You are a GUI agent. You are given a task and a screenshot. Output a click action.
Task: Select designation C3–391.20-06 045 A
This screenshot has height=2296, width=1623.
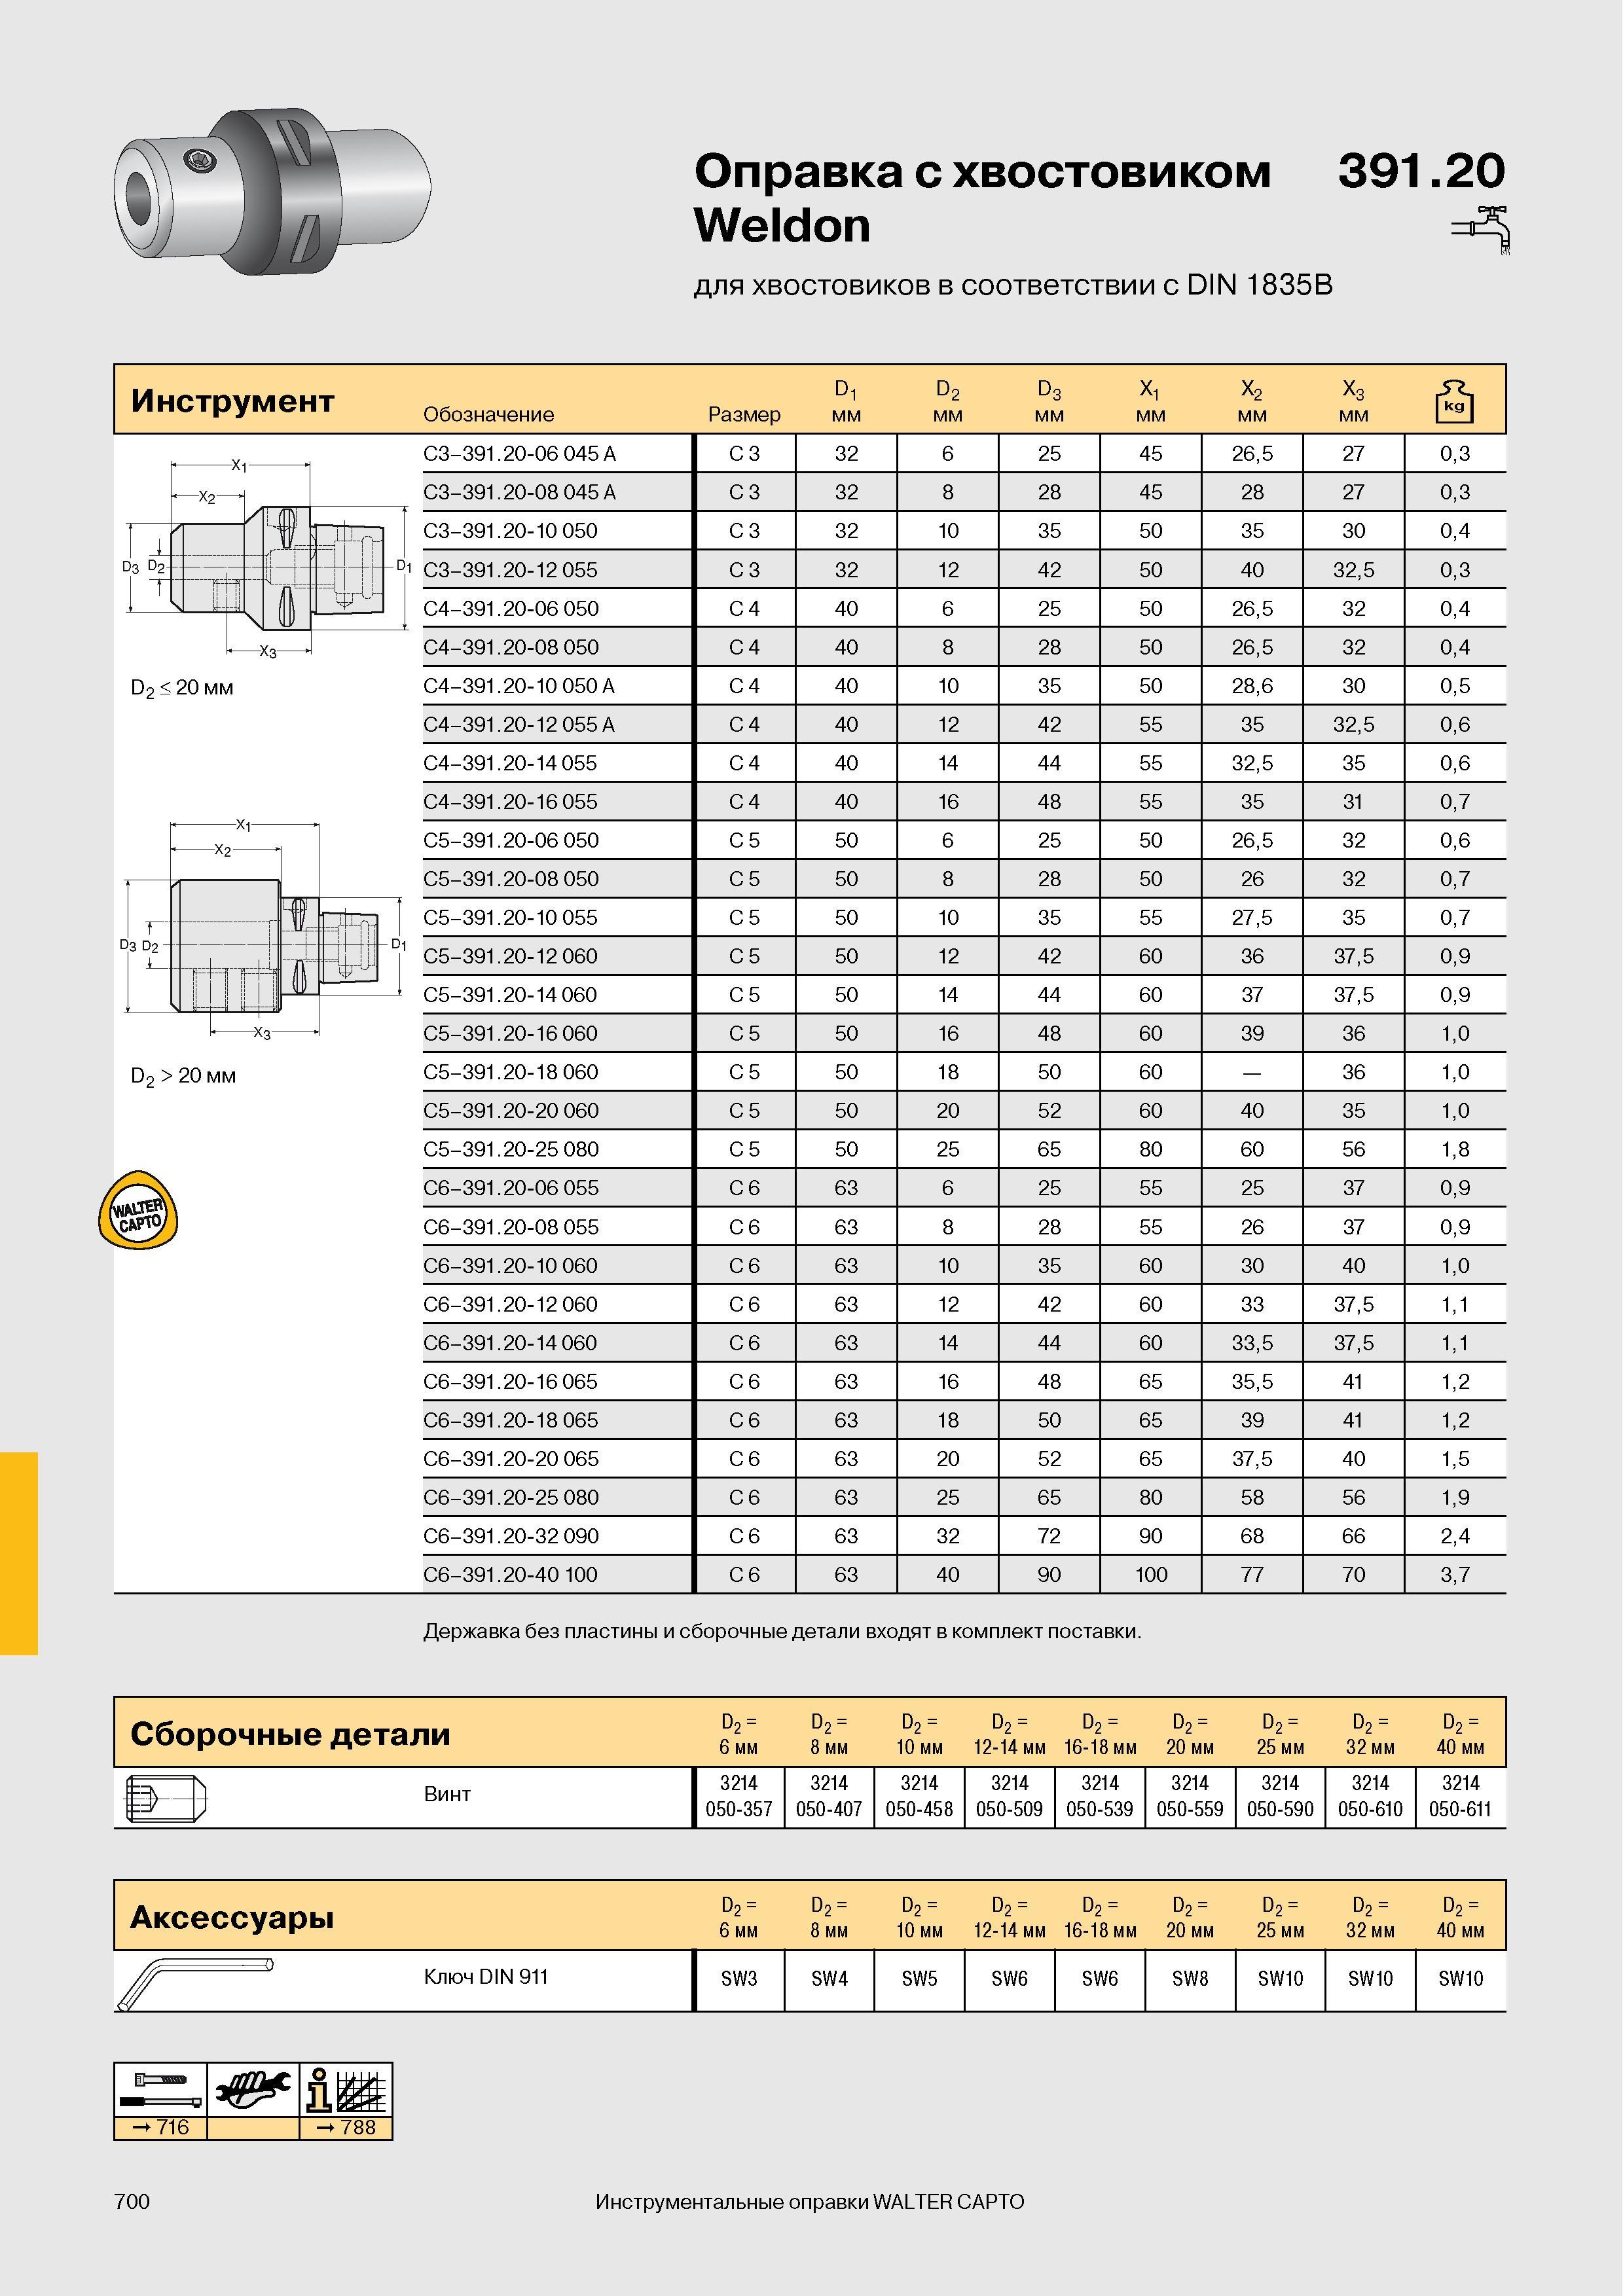tap(519, 454)
